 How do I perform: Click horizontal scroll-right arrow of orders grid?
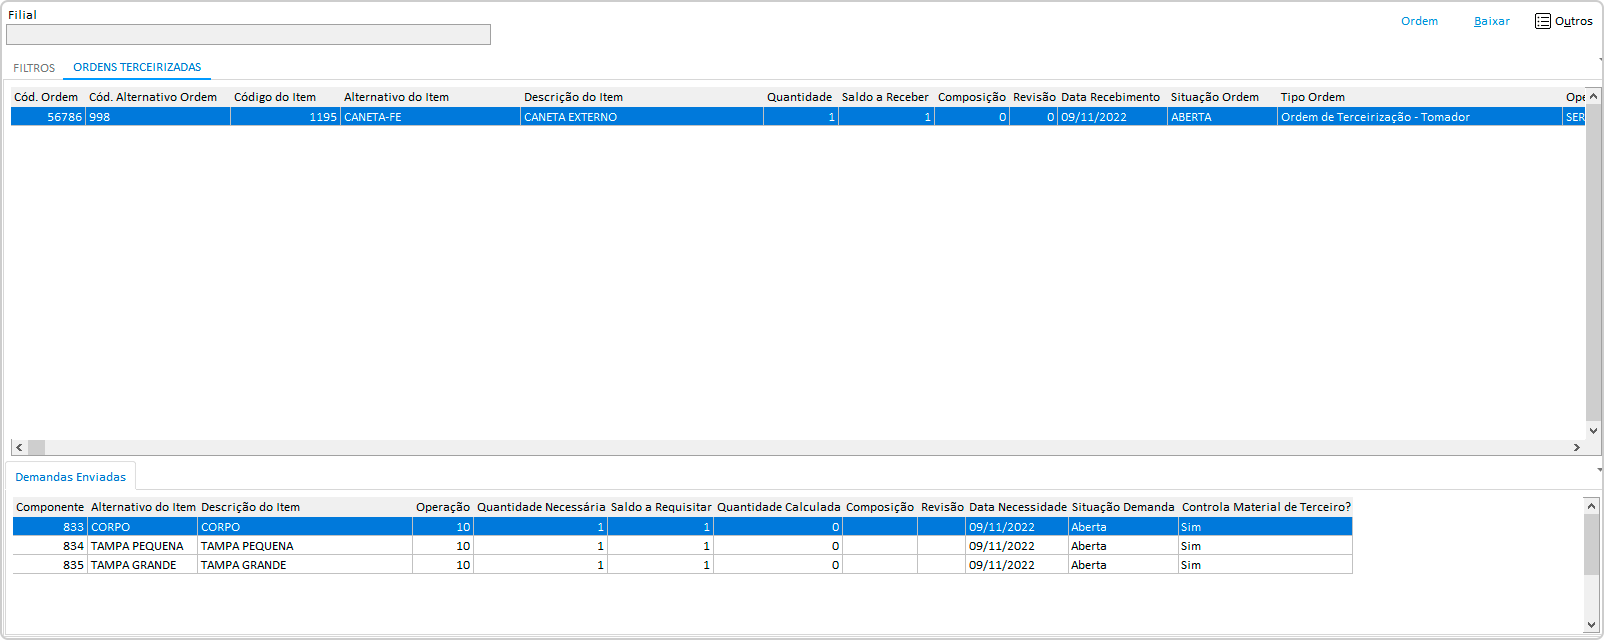pos(1577,448)
